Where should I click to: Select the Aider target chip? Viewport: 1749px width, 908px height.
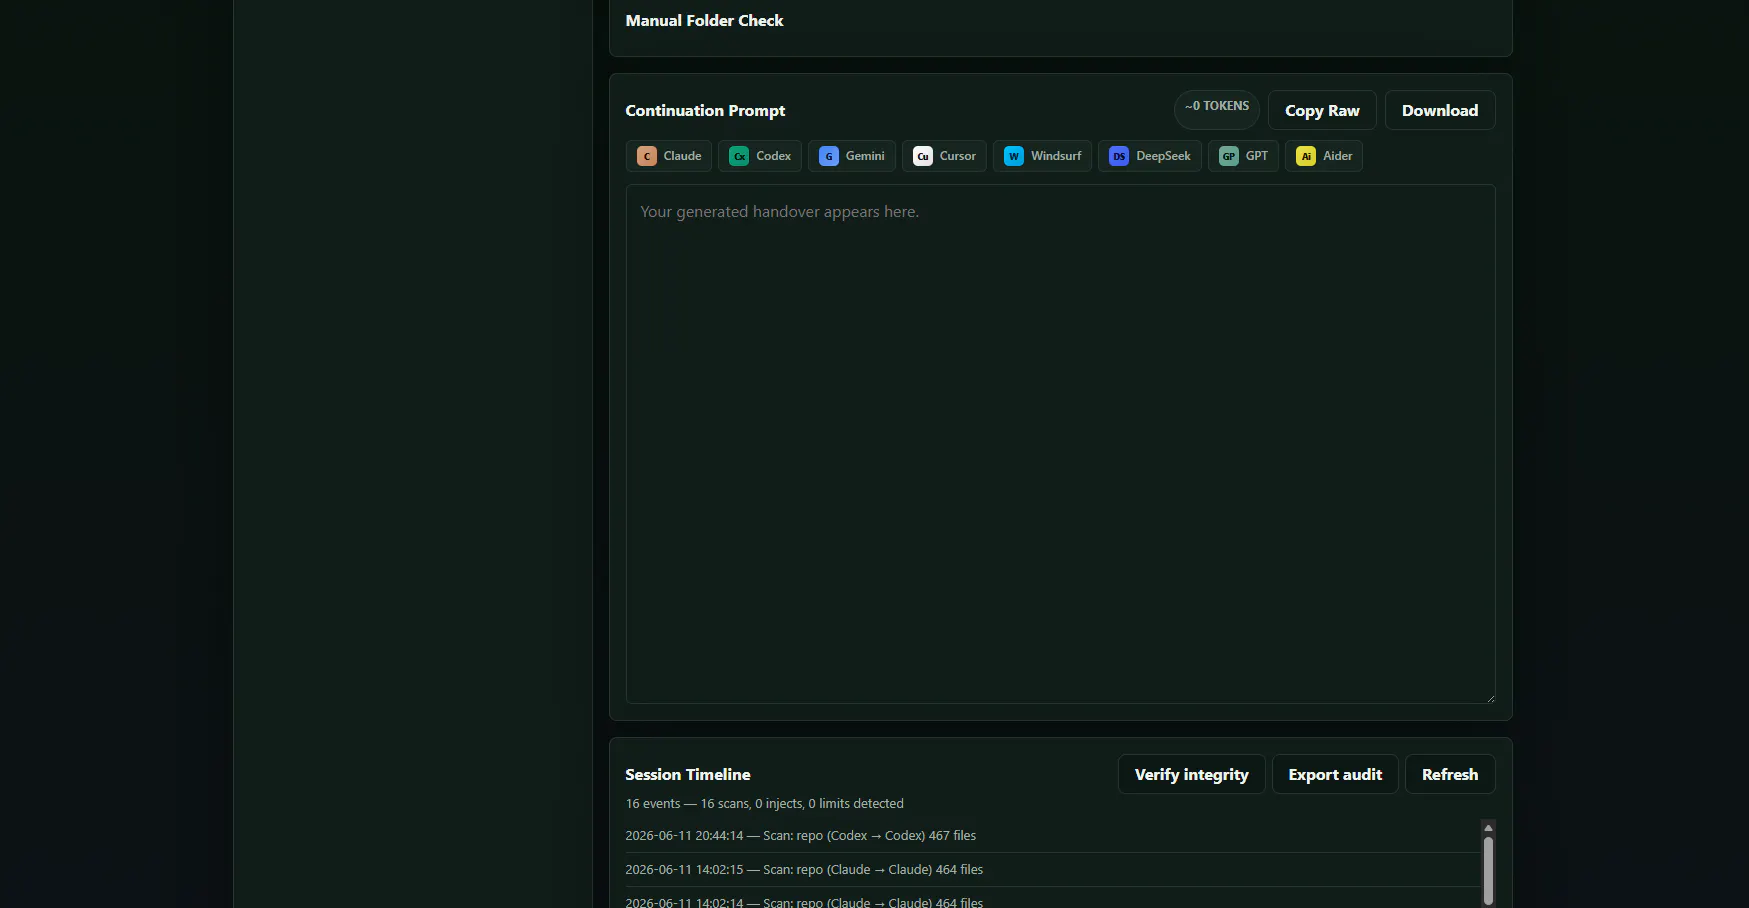click(x=1324, y=156)
